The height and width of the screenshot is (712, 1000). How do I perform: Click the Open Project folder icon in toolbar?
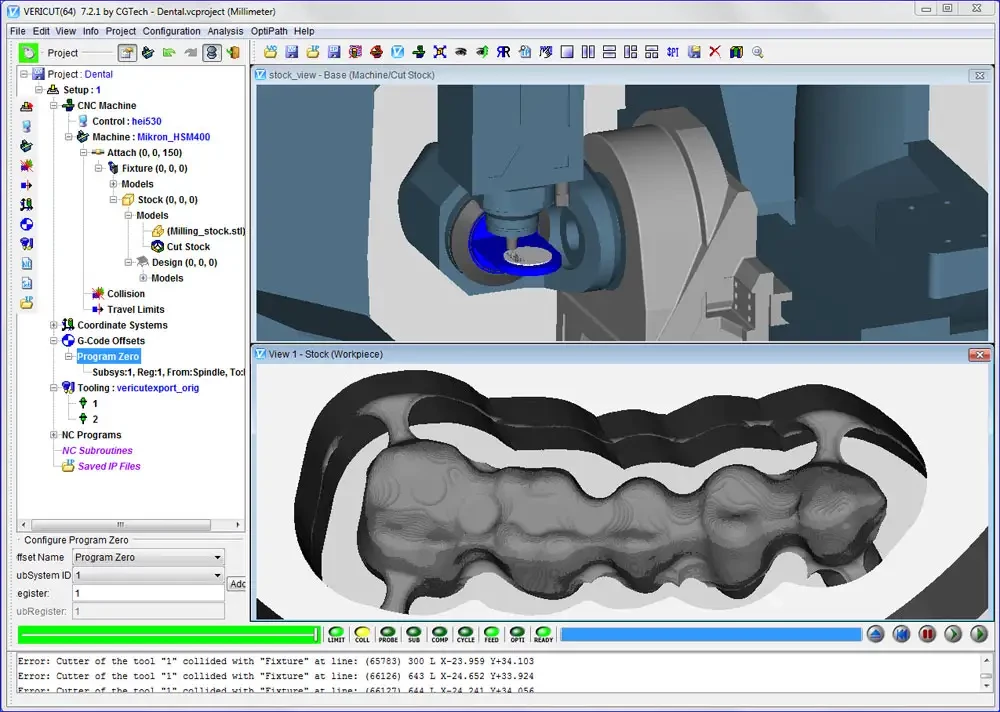270,52
